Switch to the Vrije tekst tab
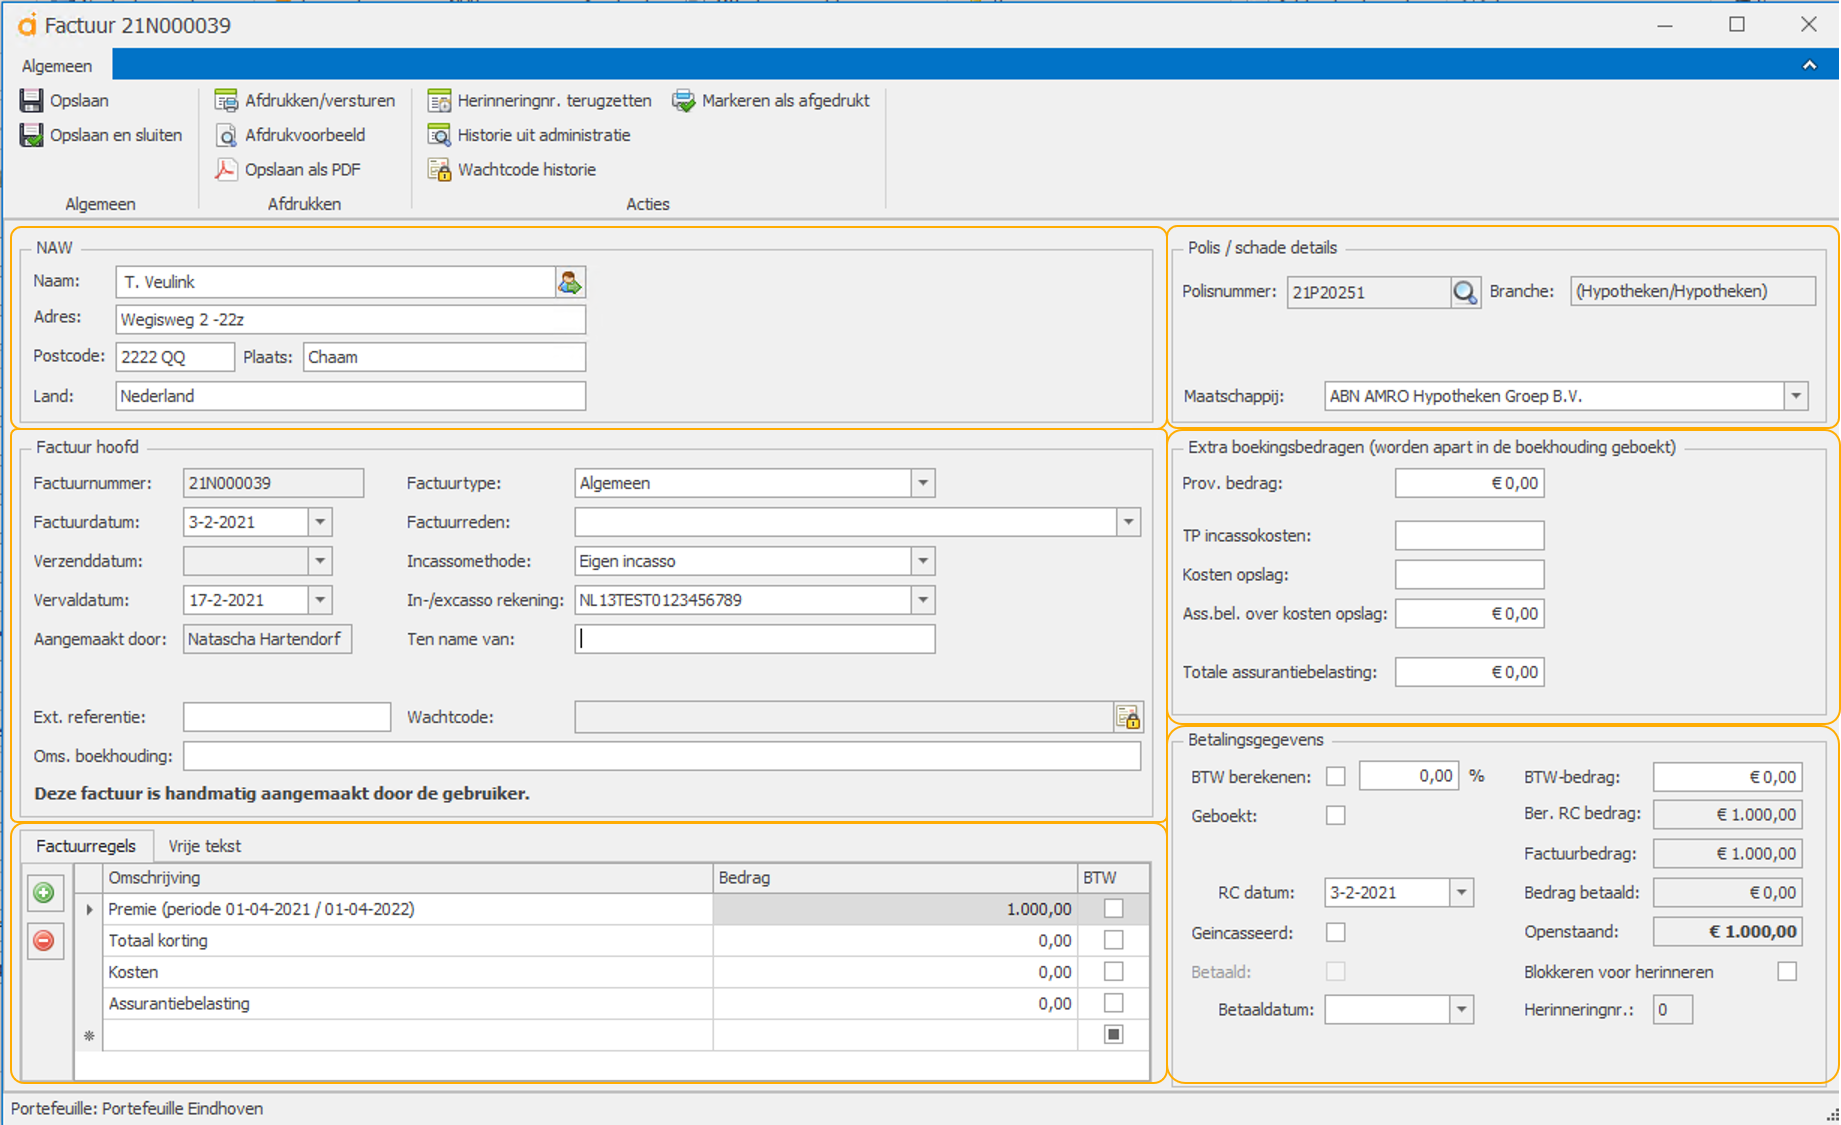The width and height of the screenshot is (1841, 1125). pyautogui.click(x=205, y=846)
